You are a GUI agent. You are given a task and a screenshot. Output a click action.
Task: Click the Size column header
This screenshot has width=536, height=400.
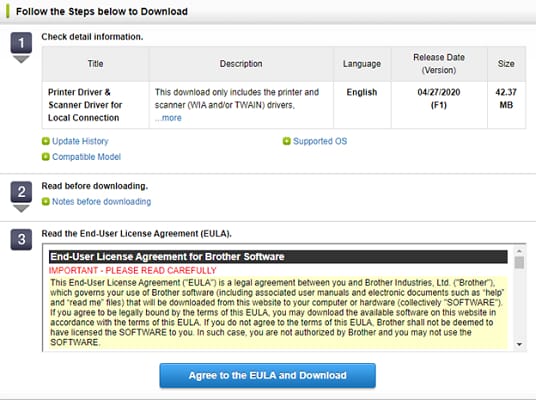(506, 64)
